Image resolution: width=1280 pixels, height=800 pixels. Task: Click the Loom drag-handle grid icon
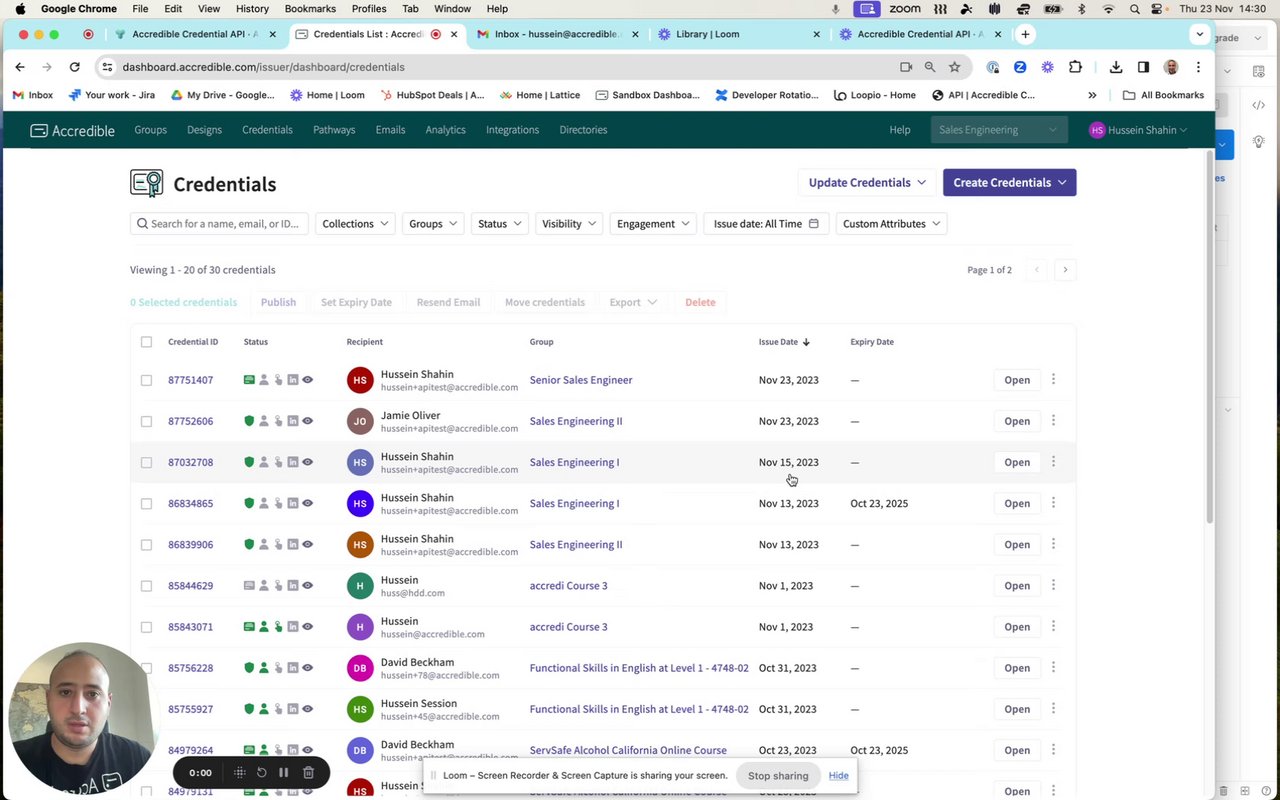coord(239,772)
